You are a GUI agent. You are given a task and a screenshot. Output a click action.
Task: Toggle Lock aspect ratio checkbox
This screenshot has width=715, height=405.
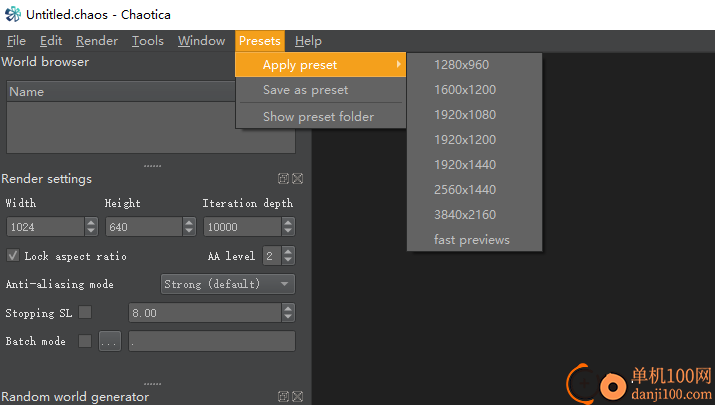(x=13, y=255)
